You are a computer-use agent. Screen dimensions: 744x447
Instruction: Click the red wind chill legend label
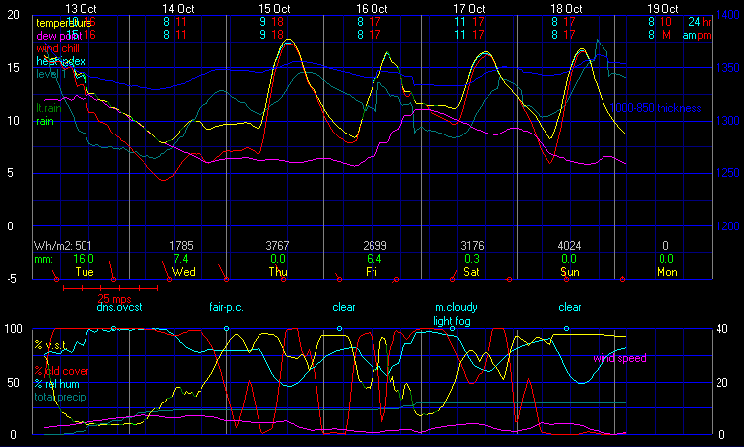coord(58,48)
